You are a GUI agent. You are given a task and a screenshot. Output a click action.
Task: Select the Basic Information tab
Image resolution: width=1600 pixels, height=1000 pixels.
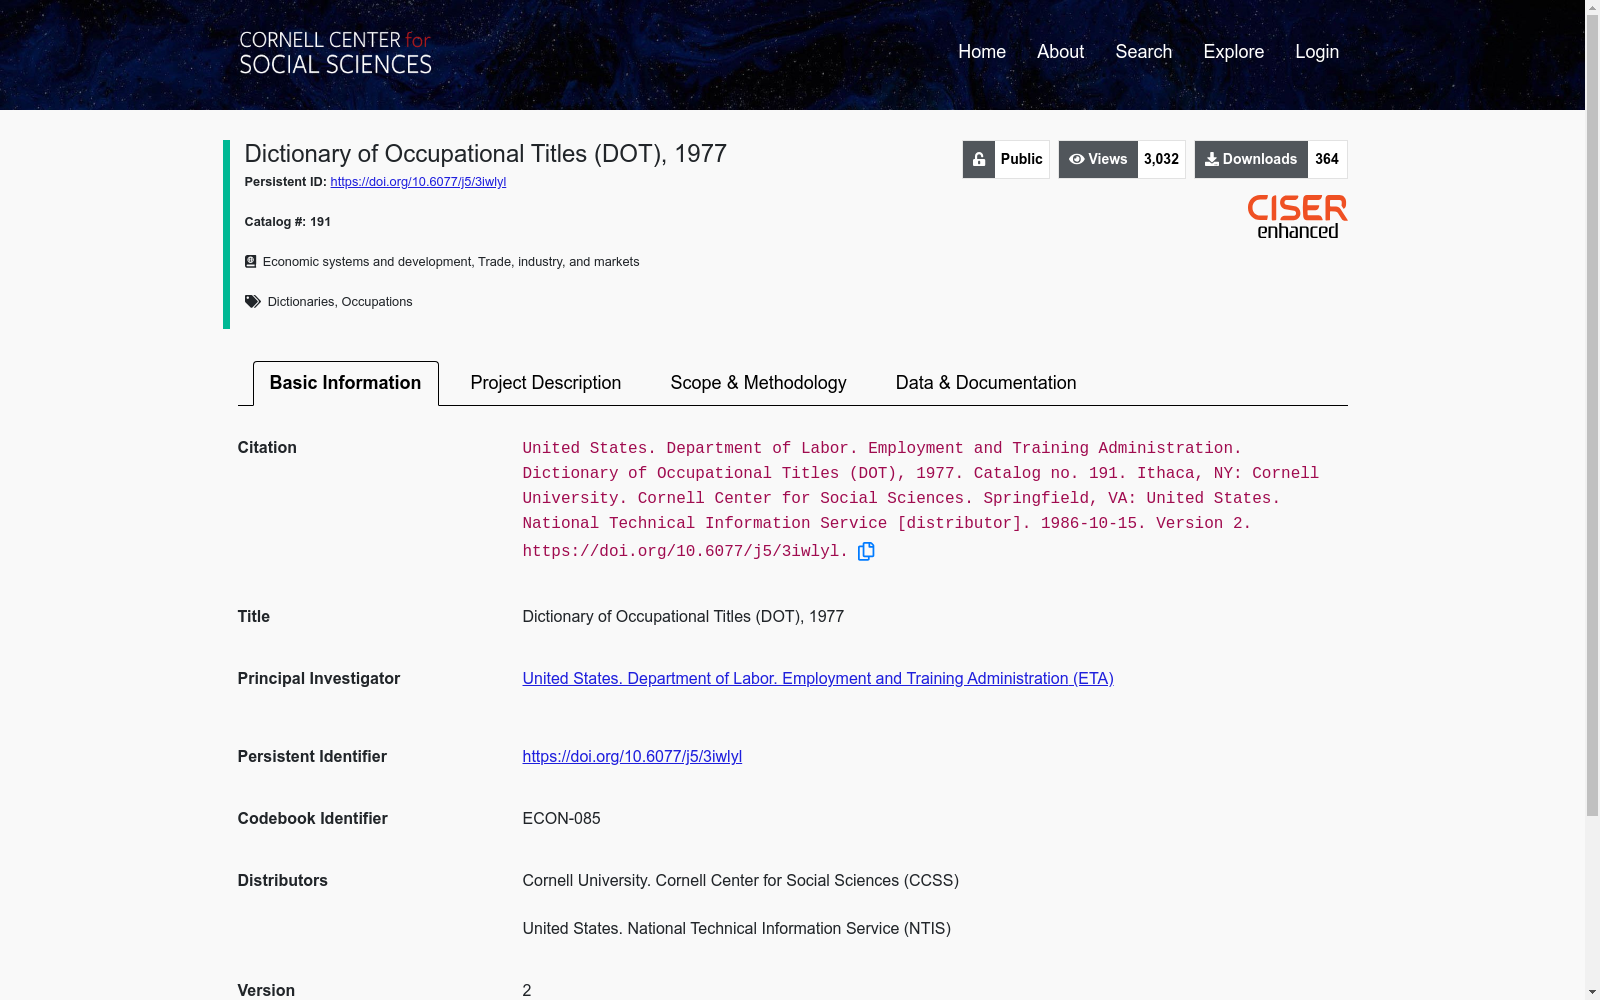pos(345,383)
